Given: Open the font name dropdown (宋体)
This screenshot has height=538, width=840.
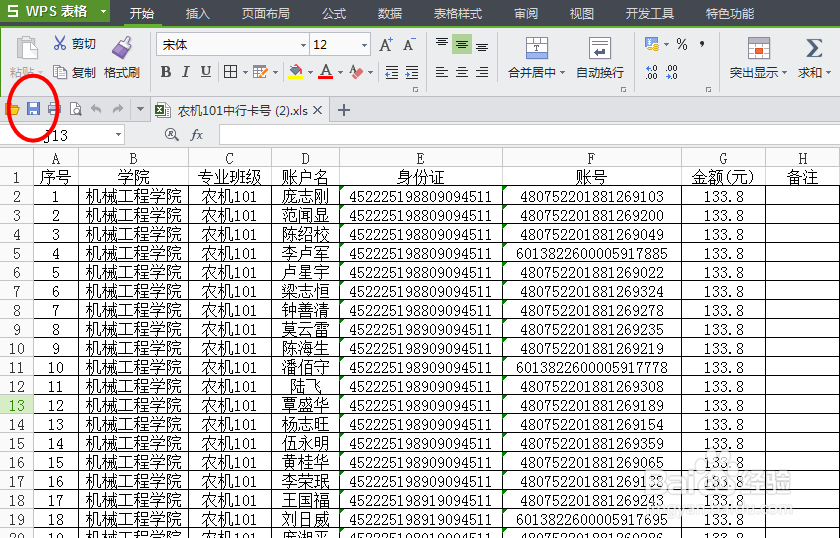Looking at the screenshot, I should click(x=303, y=45).
